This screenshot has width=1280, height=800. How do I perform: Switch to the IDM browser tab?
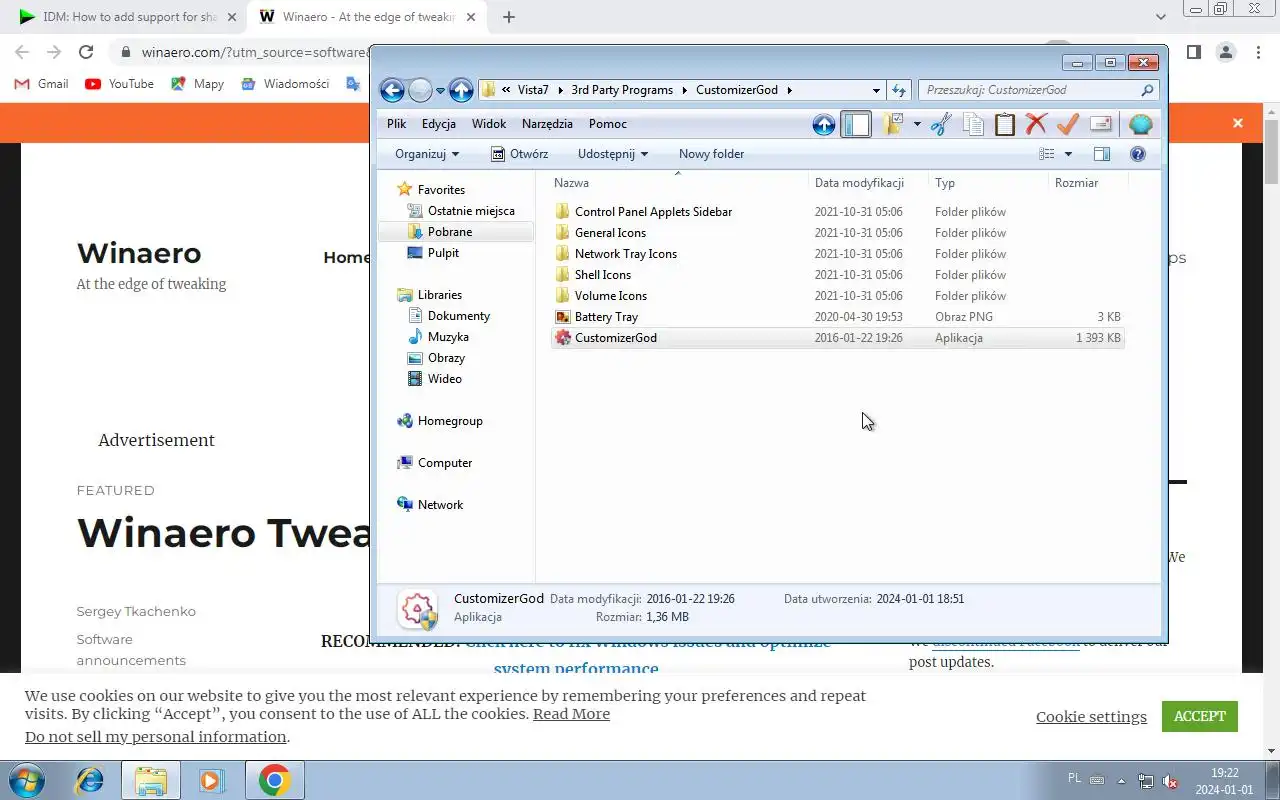(x=130, y=17)
